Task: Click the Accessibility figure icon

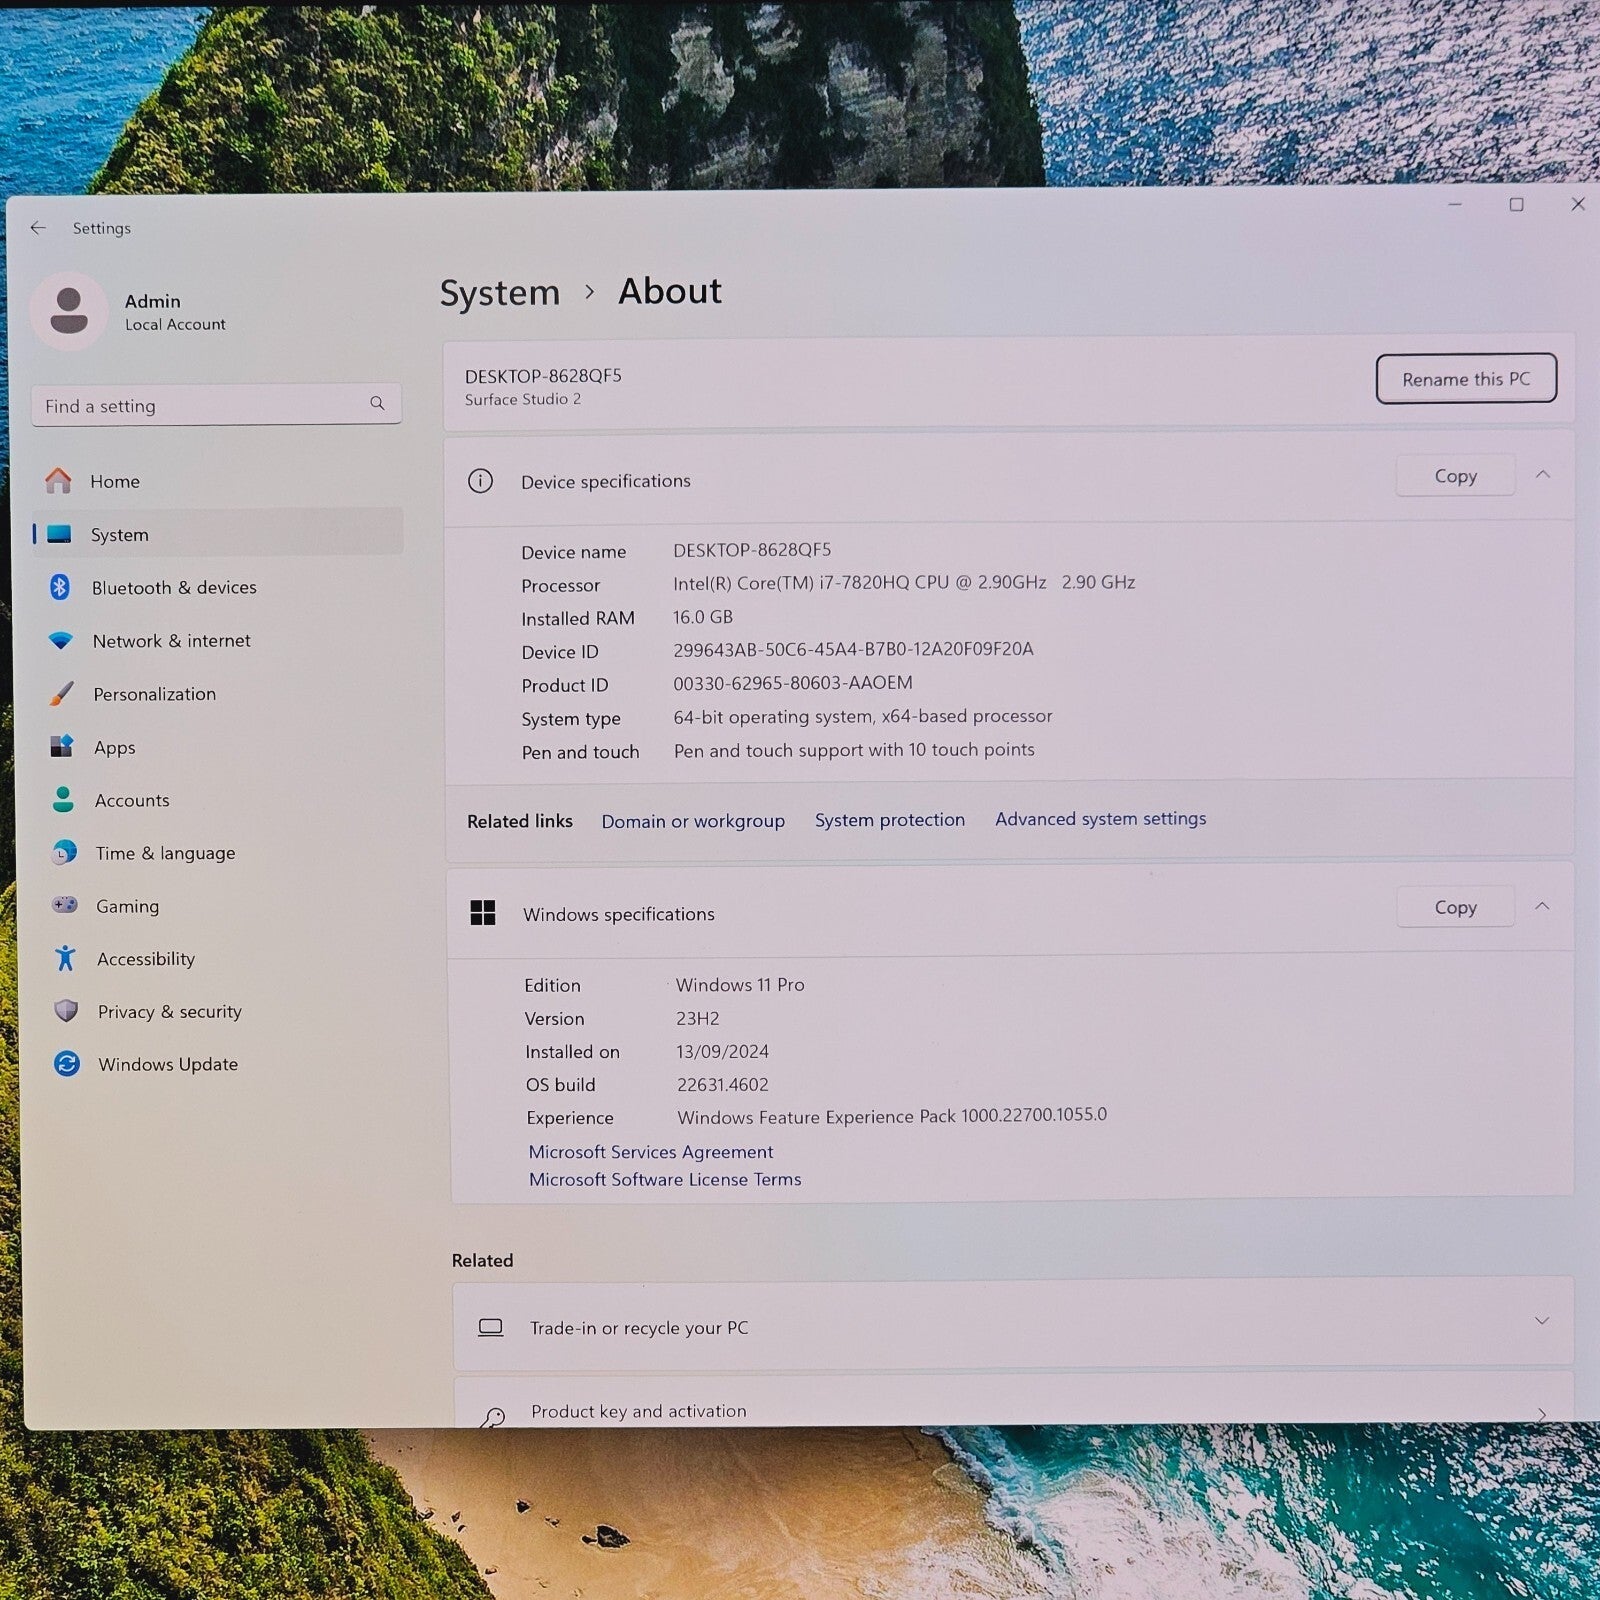Action: 66,958
